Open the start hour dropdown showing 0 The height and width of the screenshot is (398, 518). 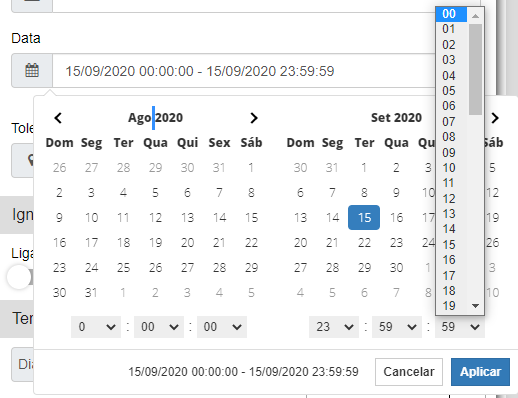coord(96,327)
